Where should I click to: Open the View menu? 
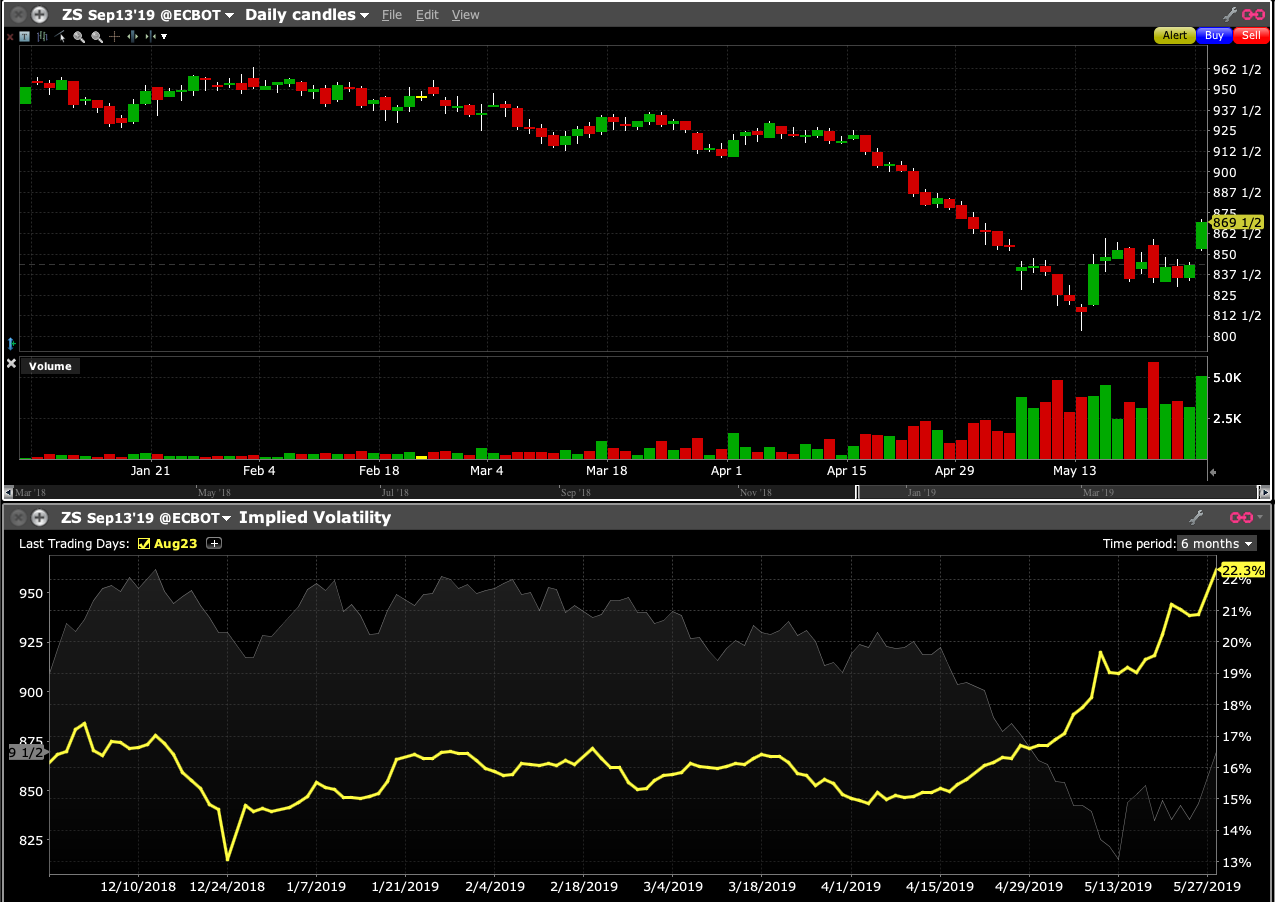click(465, 15)
